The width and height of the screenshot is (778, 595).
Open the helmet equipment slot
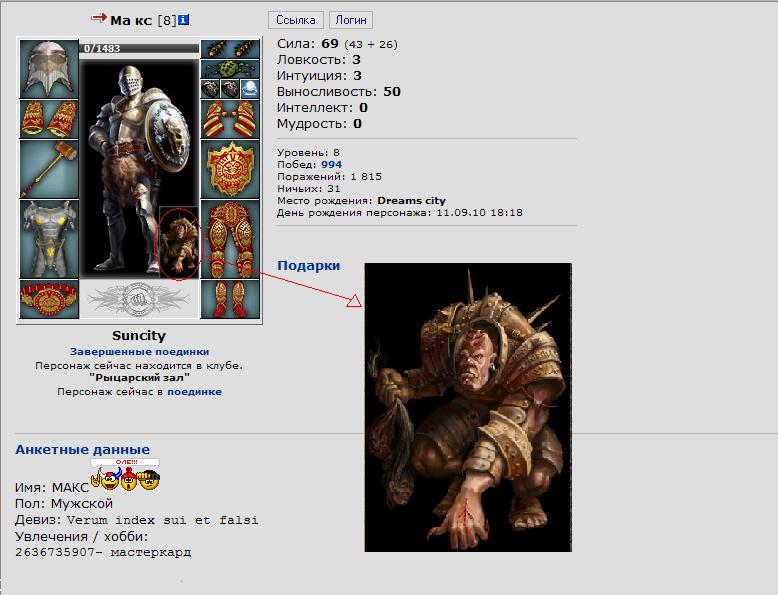[49, 69]
